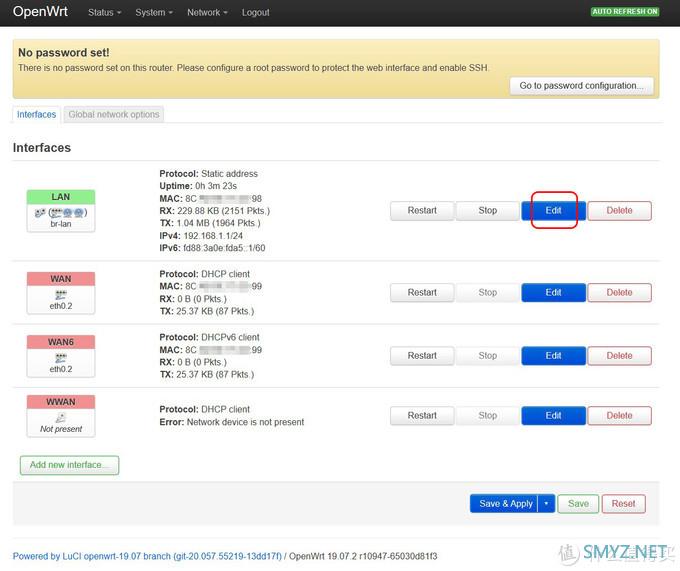
Task: Restart the LAN interface
Action: pos(422,211)
